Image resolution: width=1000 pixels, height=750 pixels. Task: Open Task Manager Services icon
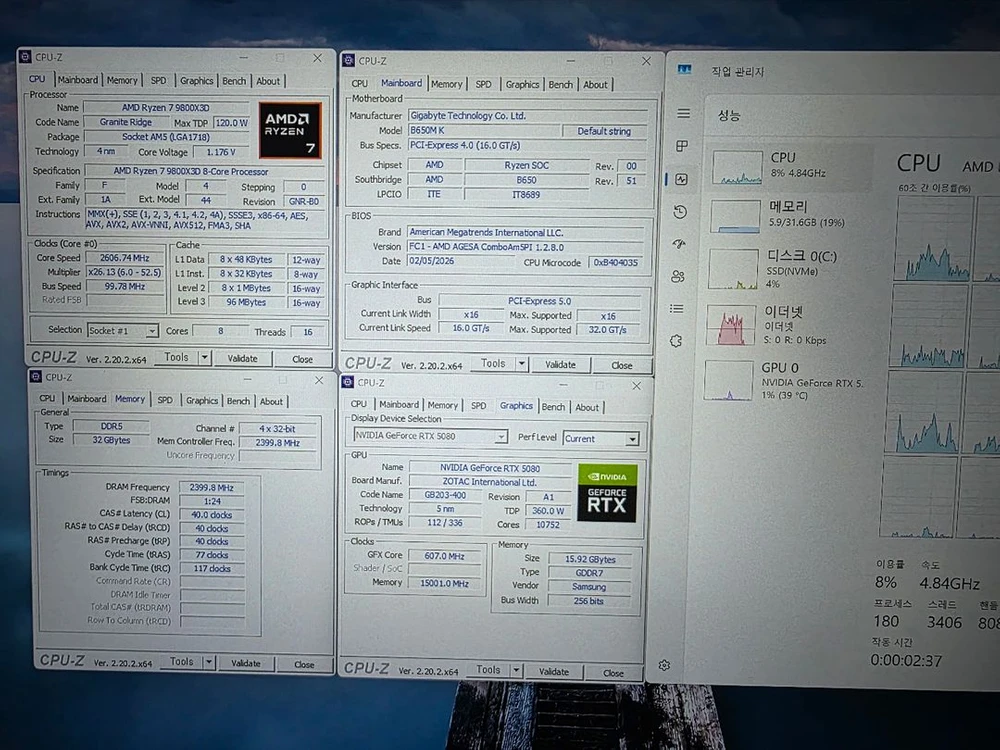pos(676,341)
